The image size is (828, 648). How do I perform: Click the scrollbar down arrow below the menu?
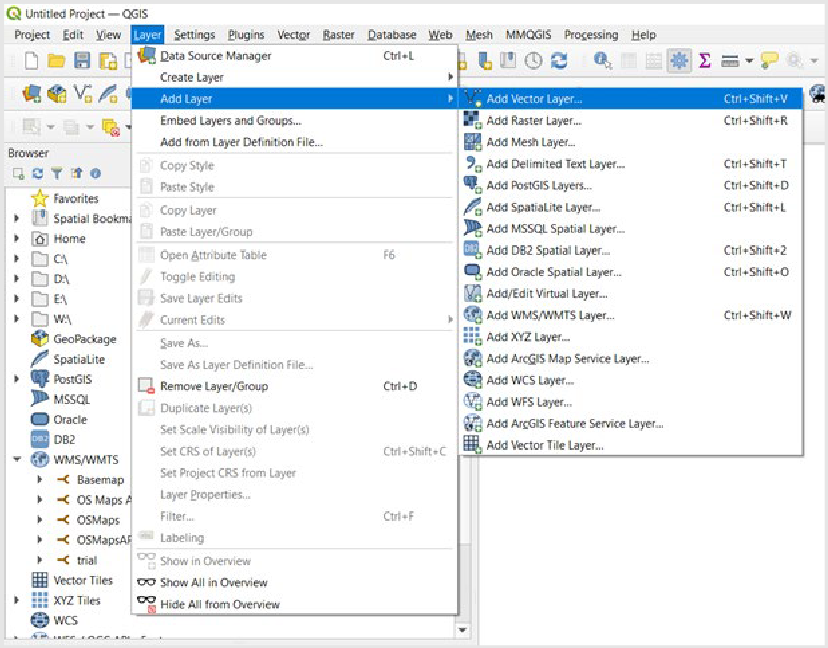(x=463, y=630)
